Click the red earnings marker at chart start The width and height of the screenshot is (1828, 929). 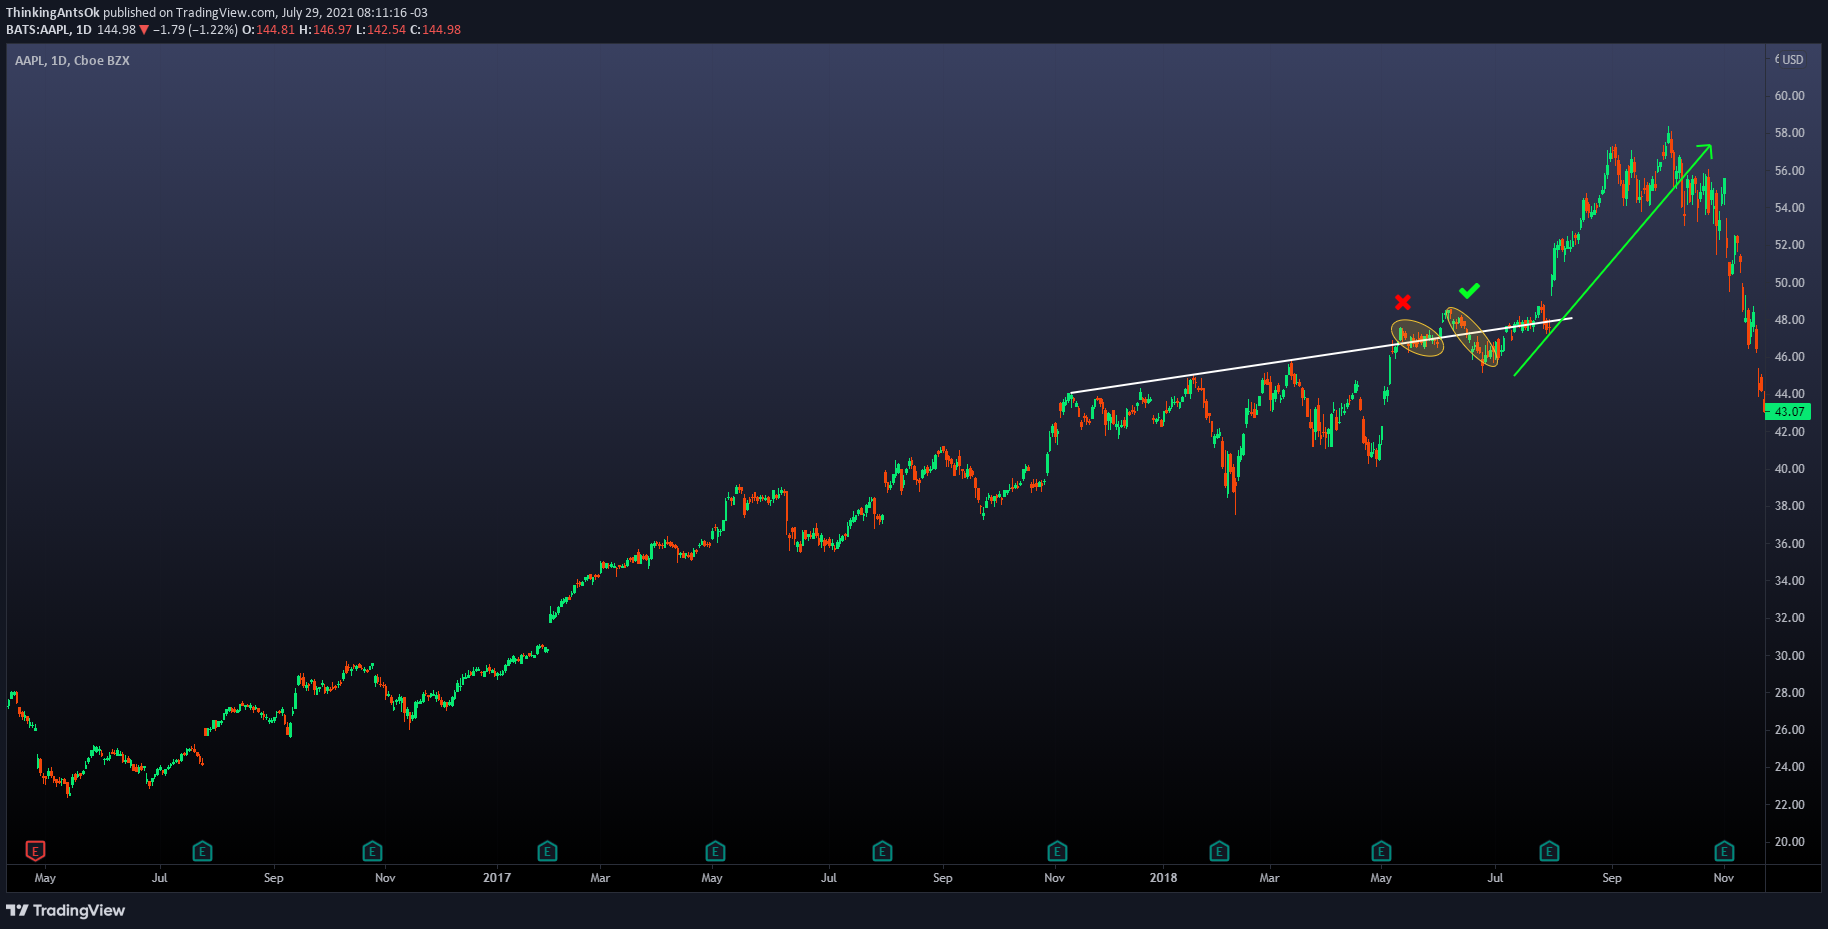[x=35, y=851]
